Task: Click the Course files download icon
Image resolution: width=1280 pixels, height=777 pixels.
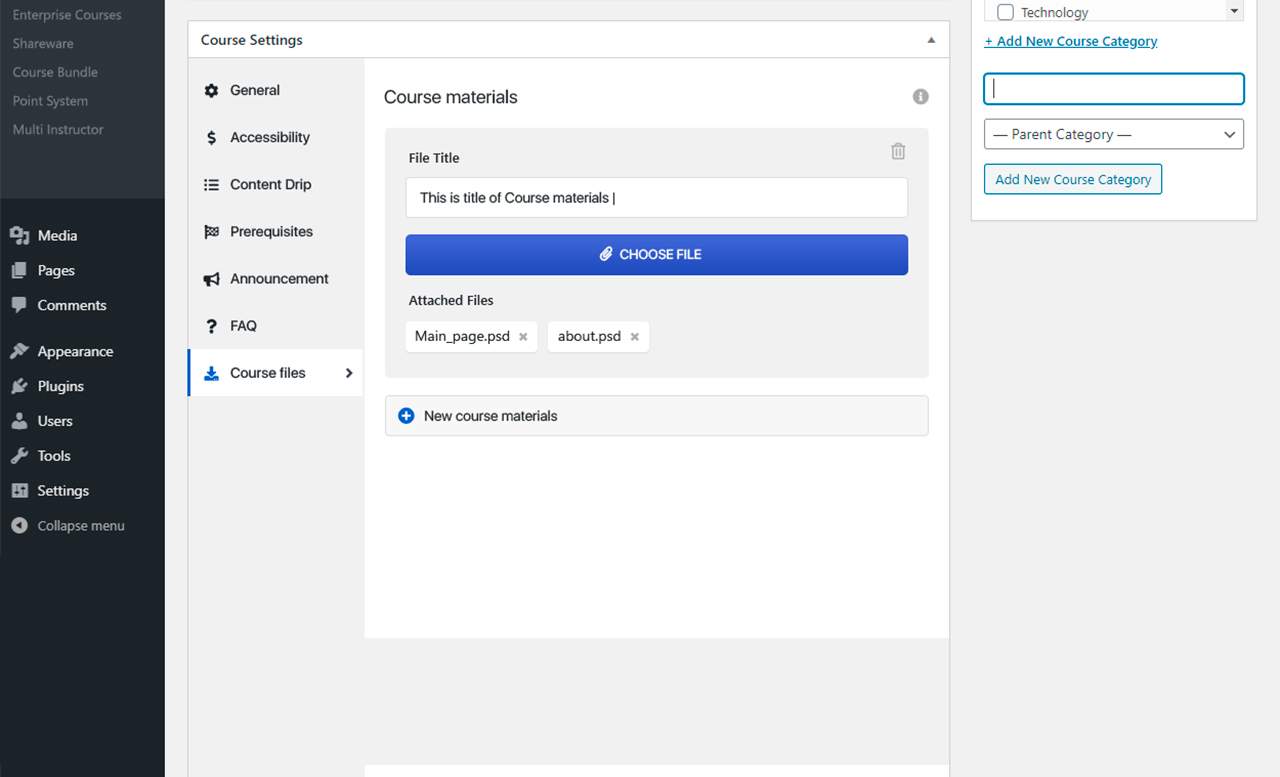Action: pyautogui.click(x=211, y=372)
